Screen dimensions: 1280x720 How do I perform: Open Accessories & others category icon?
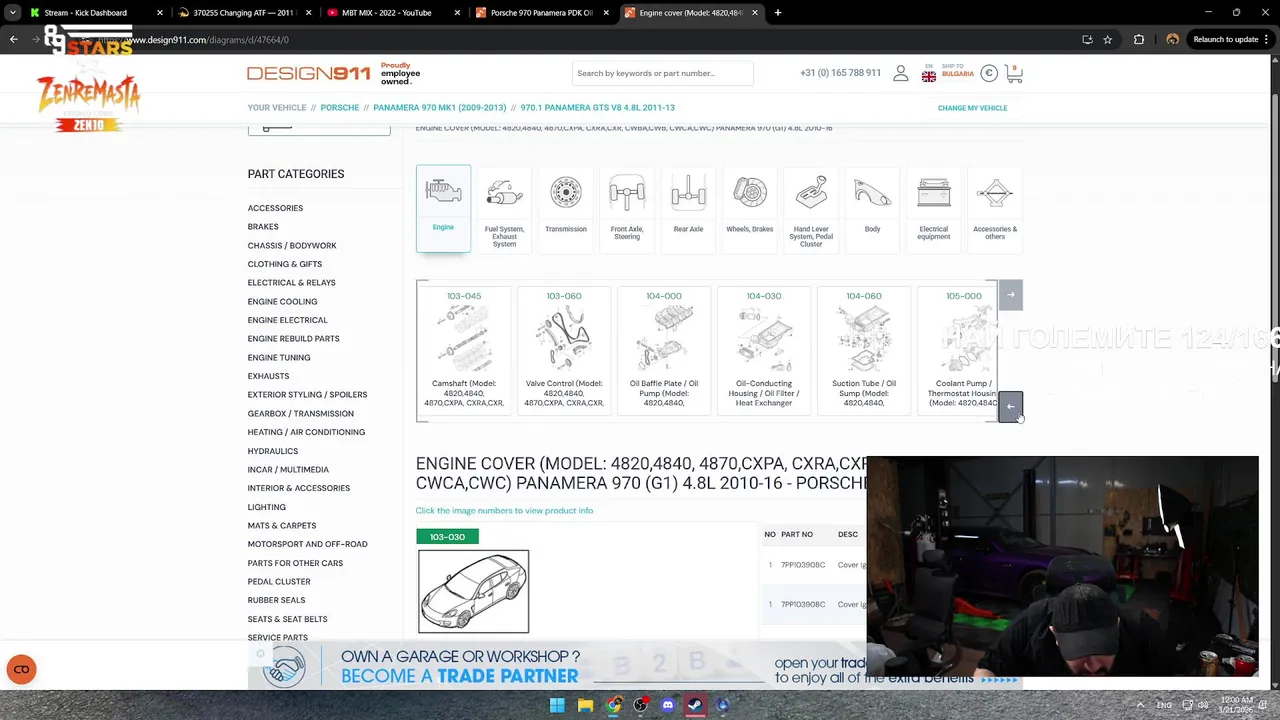pos(995,208)
